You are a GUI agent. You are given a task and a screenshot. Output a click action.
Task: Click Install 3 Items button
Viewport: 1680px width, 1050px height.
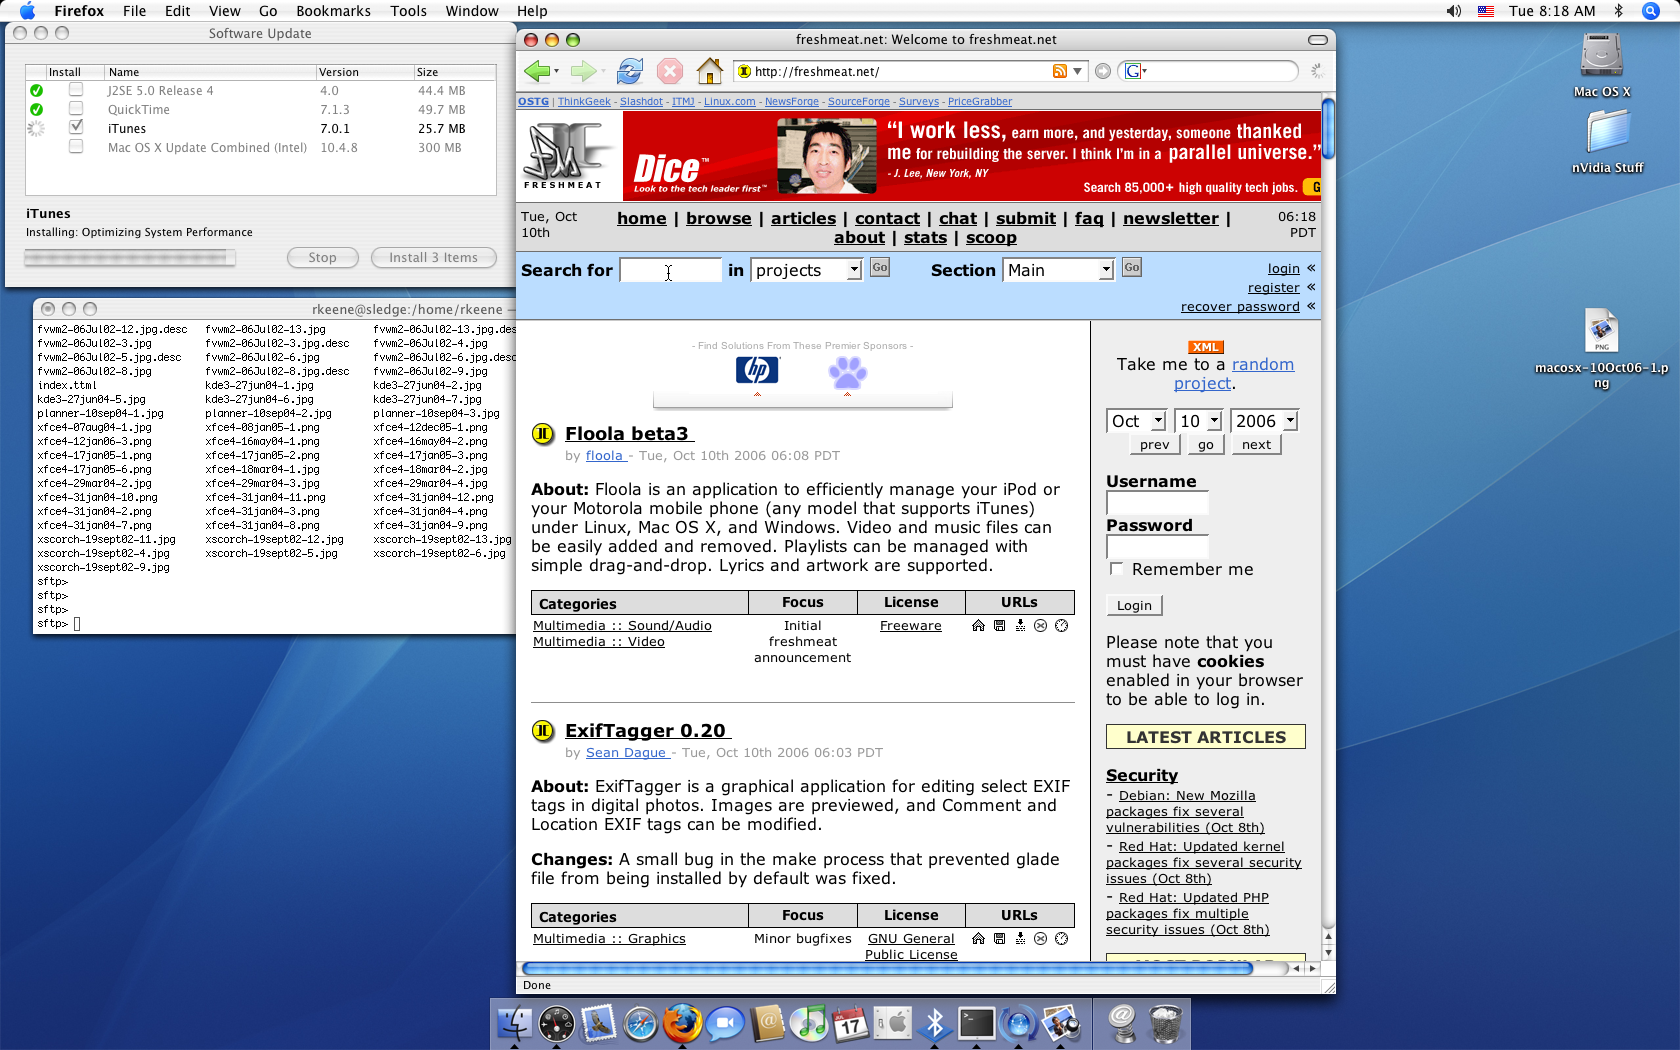tap(433, 257)
